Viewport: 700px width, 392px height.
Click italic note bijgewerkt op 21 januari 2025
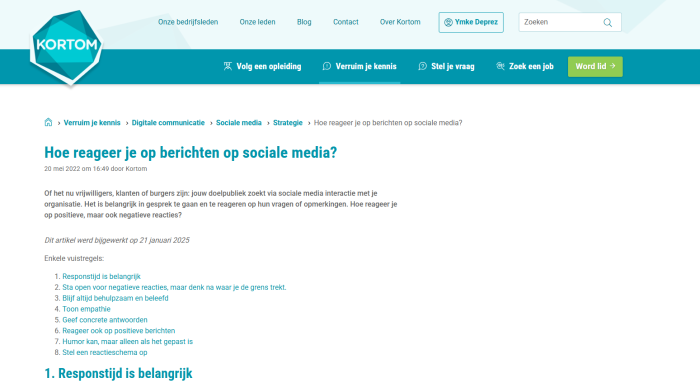point(117,240)
